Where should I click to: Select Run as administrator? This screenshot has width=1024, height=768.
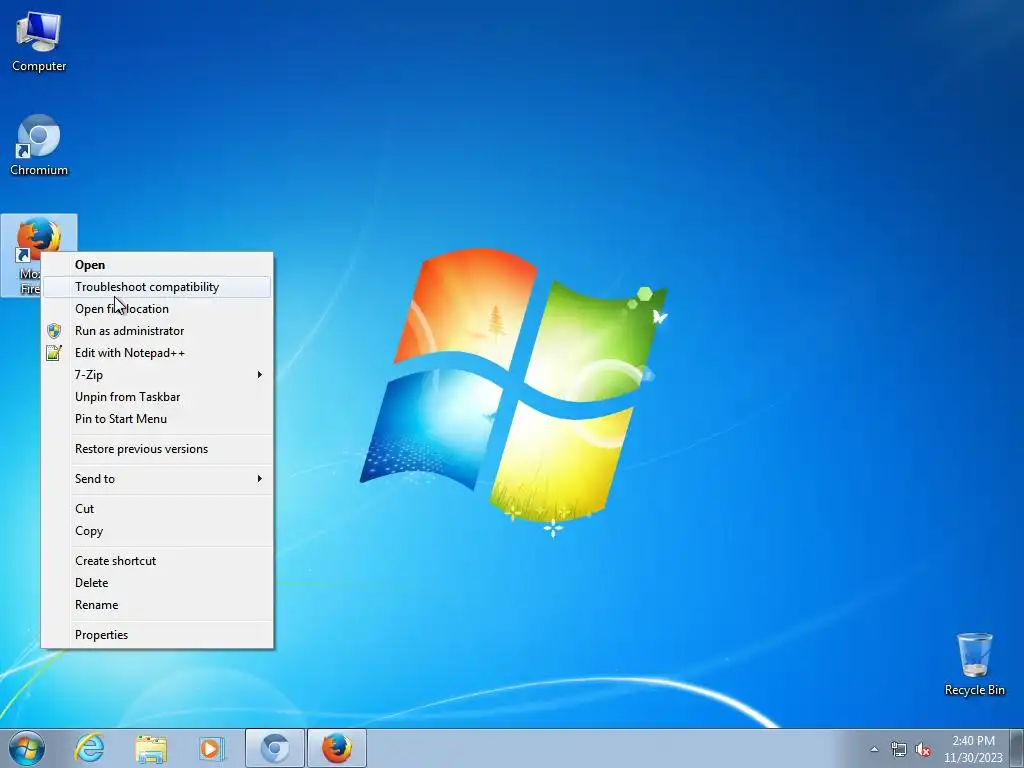coord(157,331)
